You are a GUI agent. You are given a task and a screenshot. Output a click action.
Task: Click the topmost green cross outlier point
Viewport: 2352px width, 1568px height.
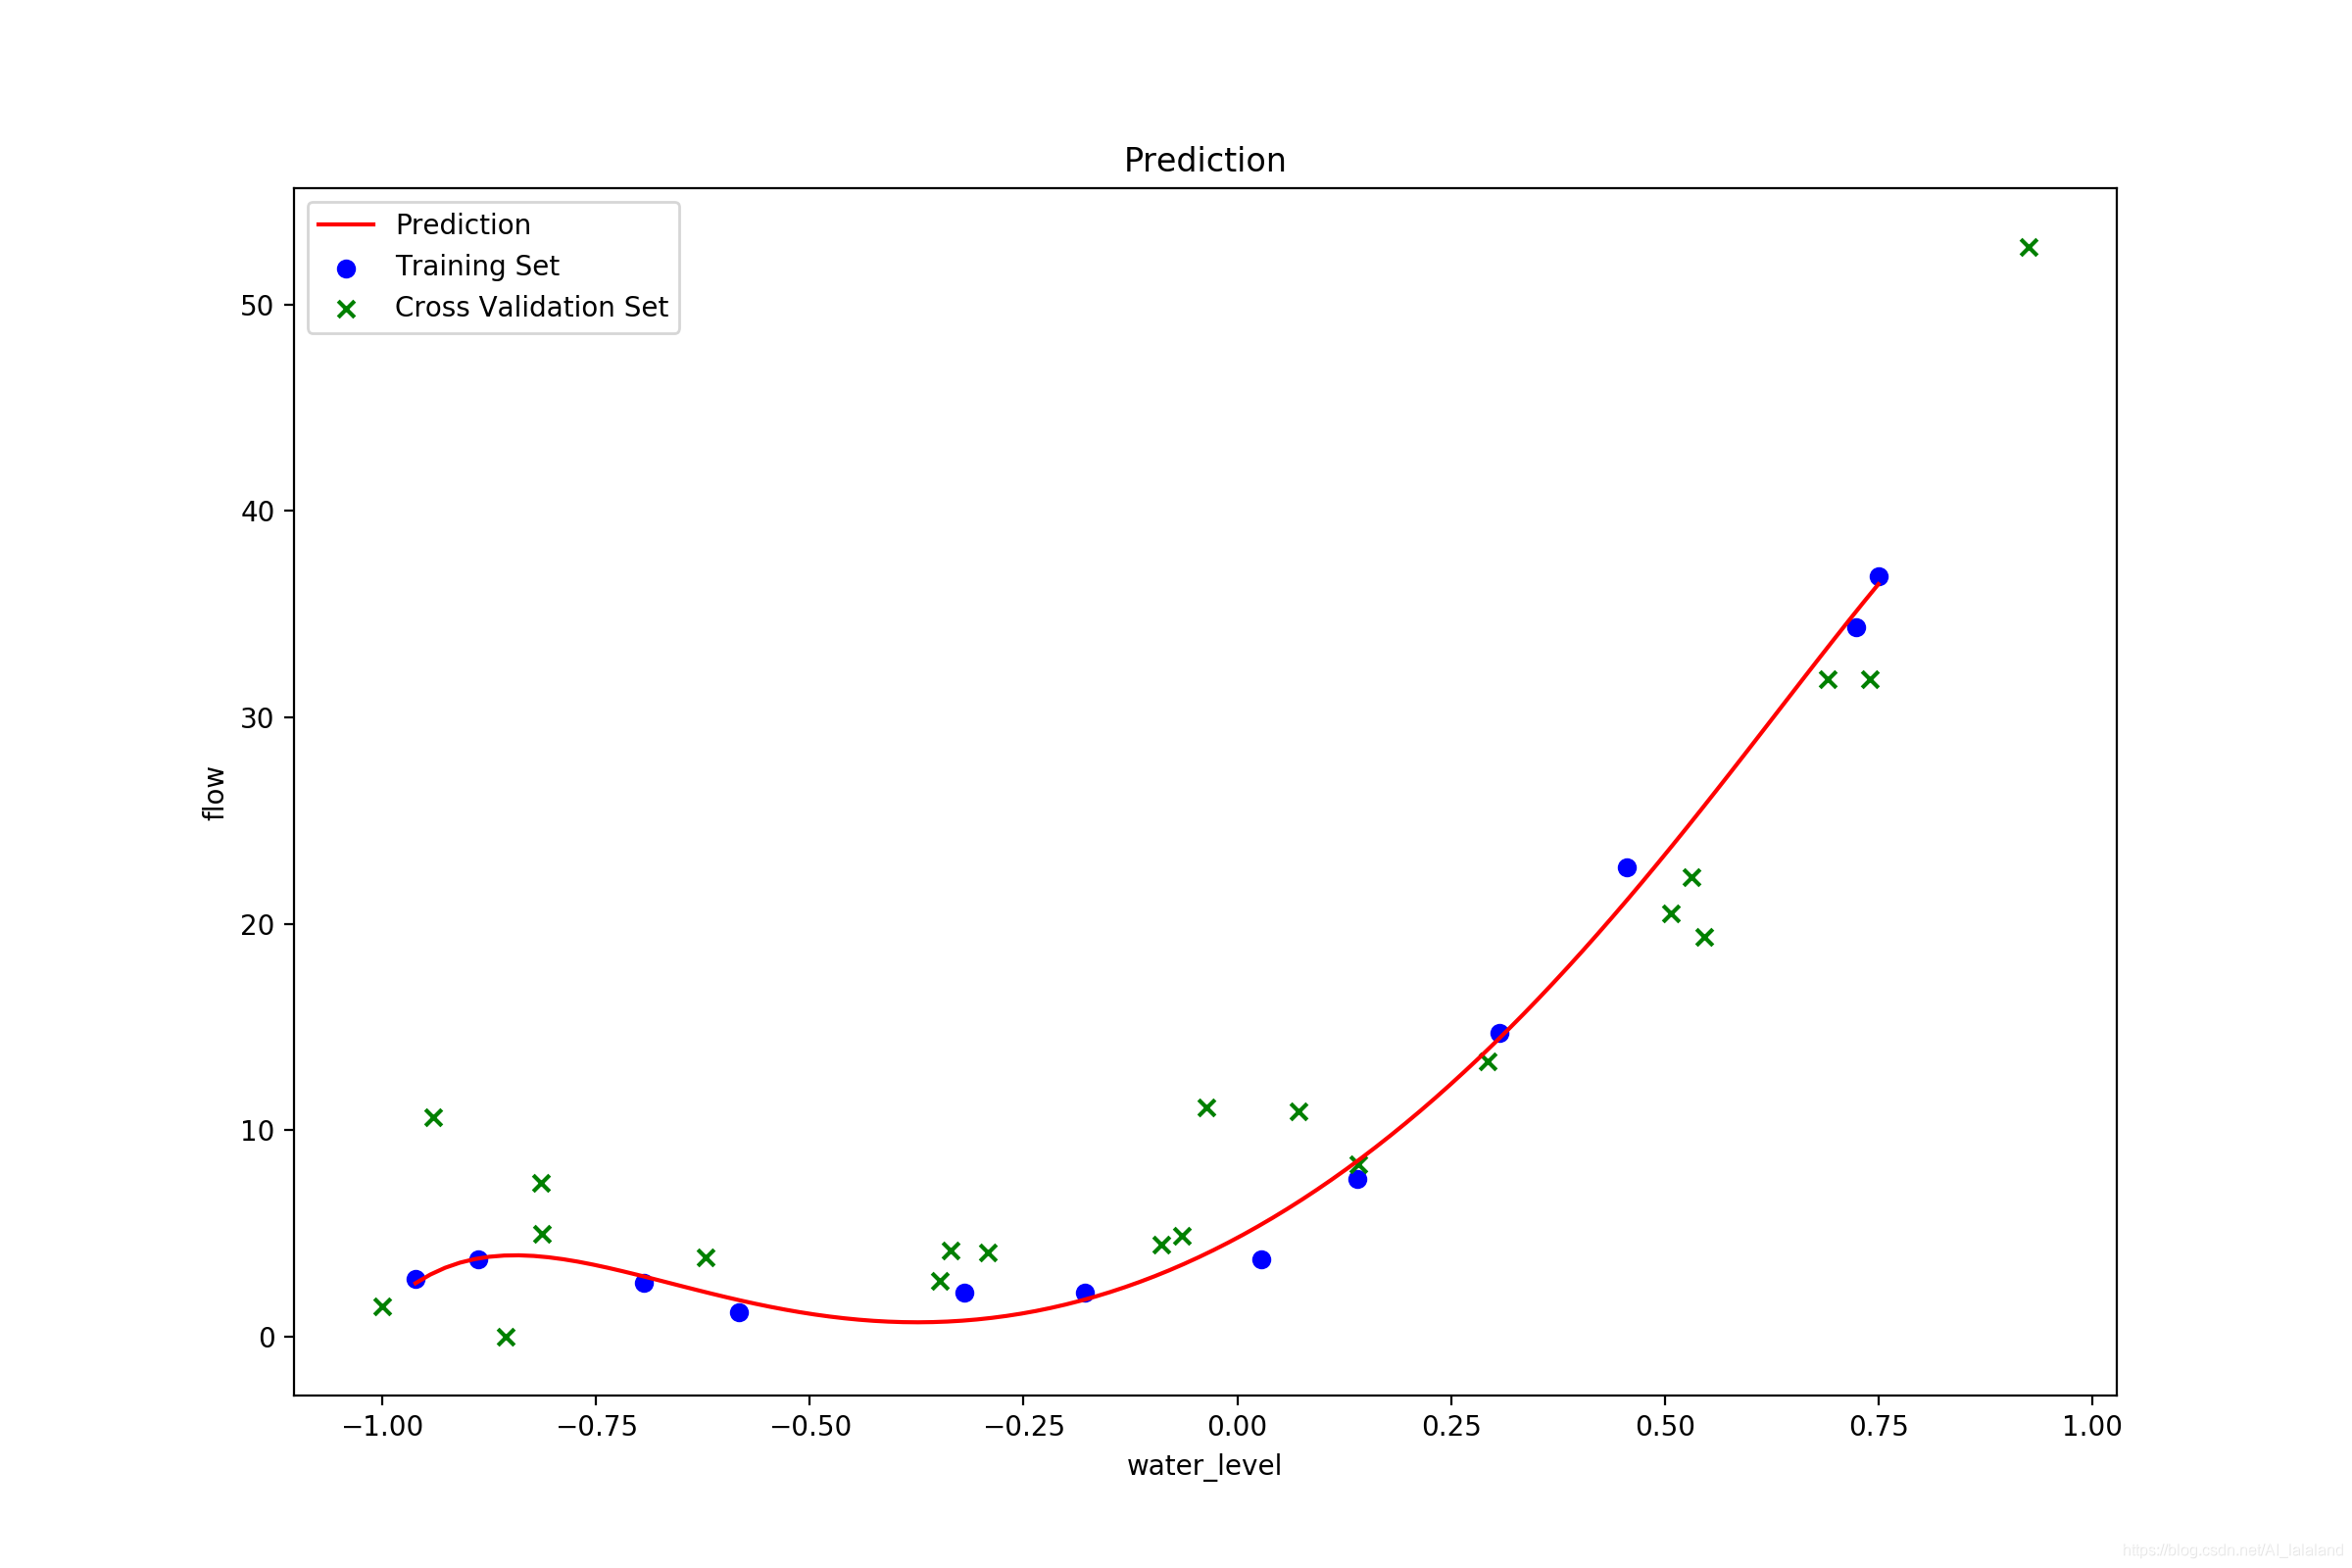coord(2029,248)
